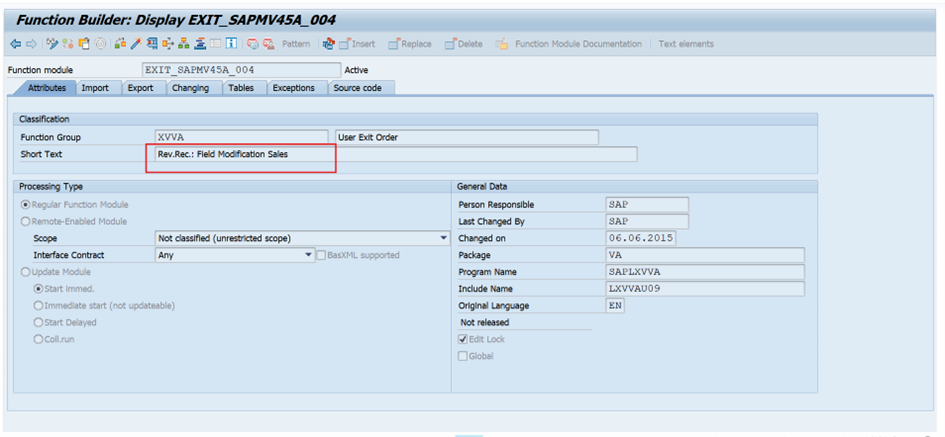Screen dimensions: 945x437
Task: Toggle the Global checkbox
Action: [462, 357]
